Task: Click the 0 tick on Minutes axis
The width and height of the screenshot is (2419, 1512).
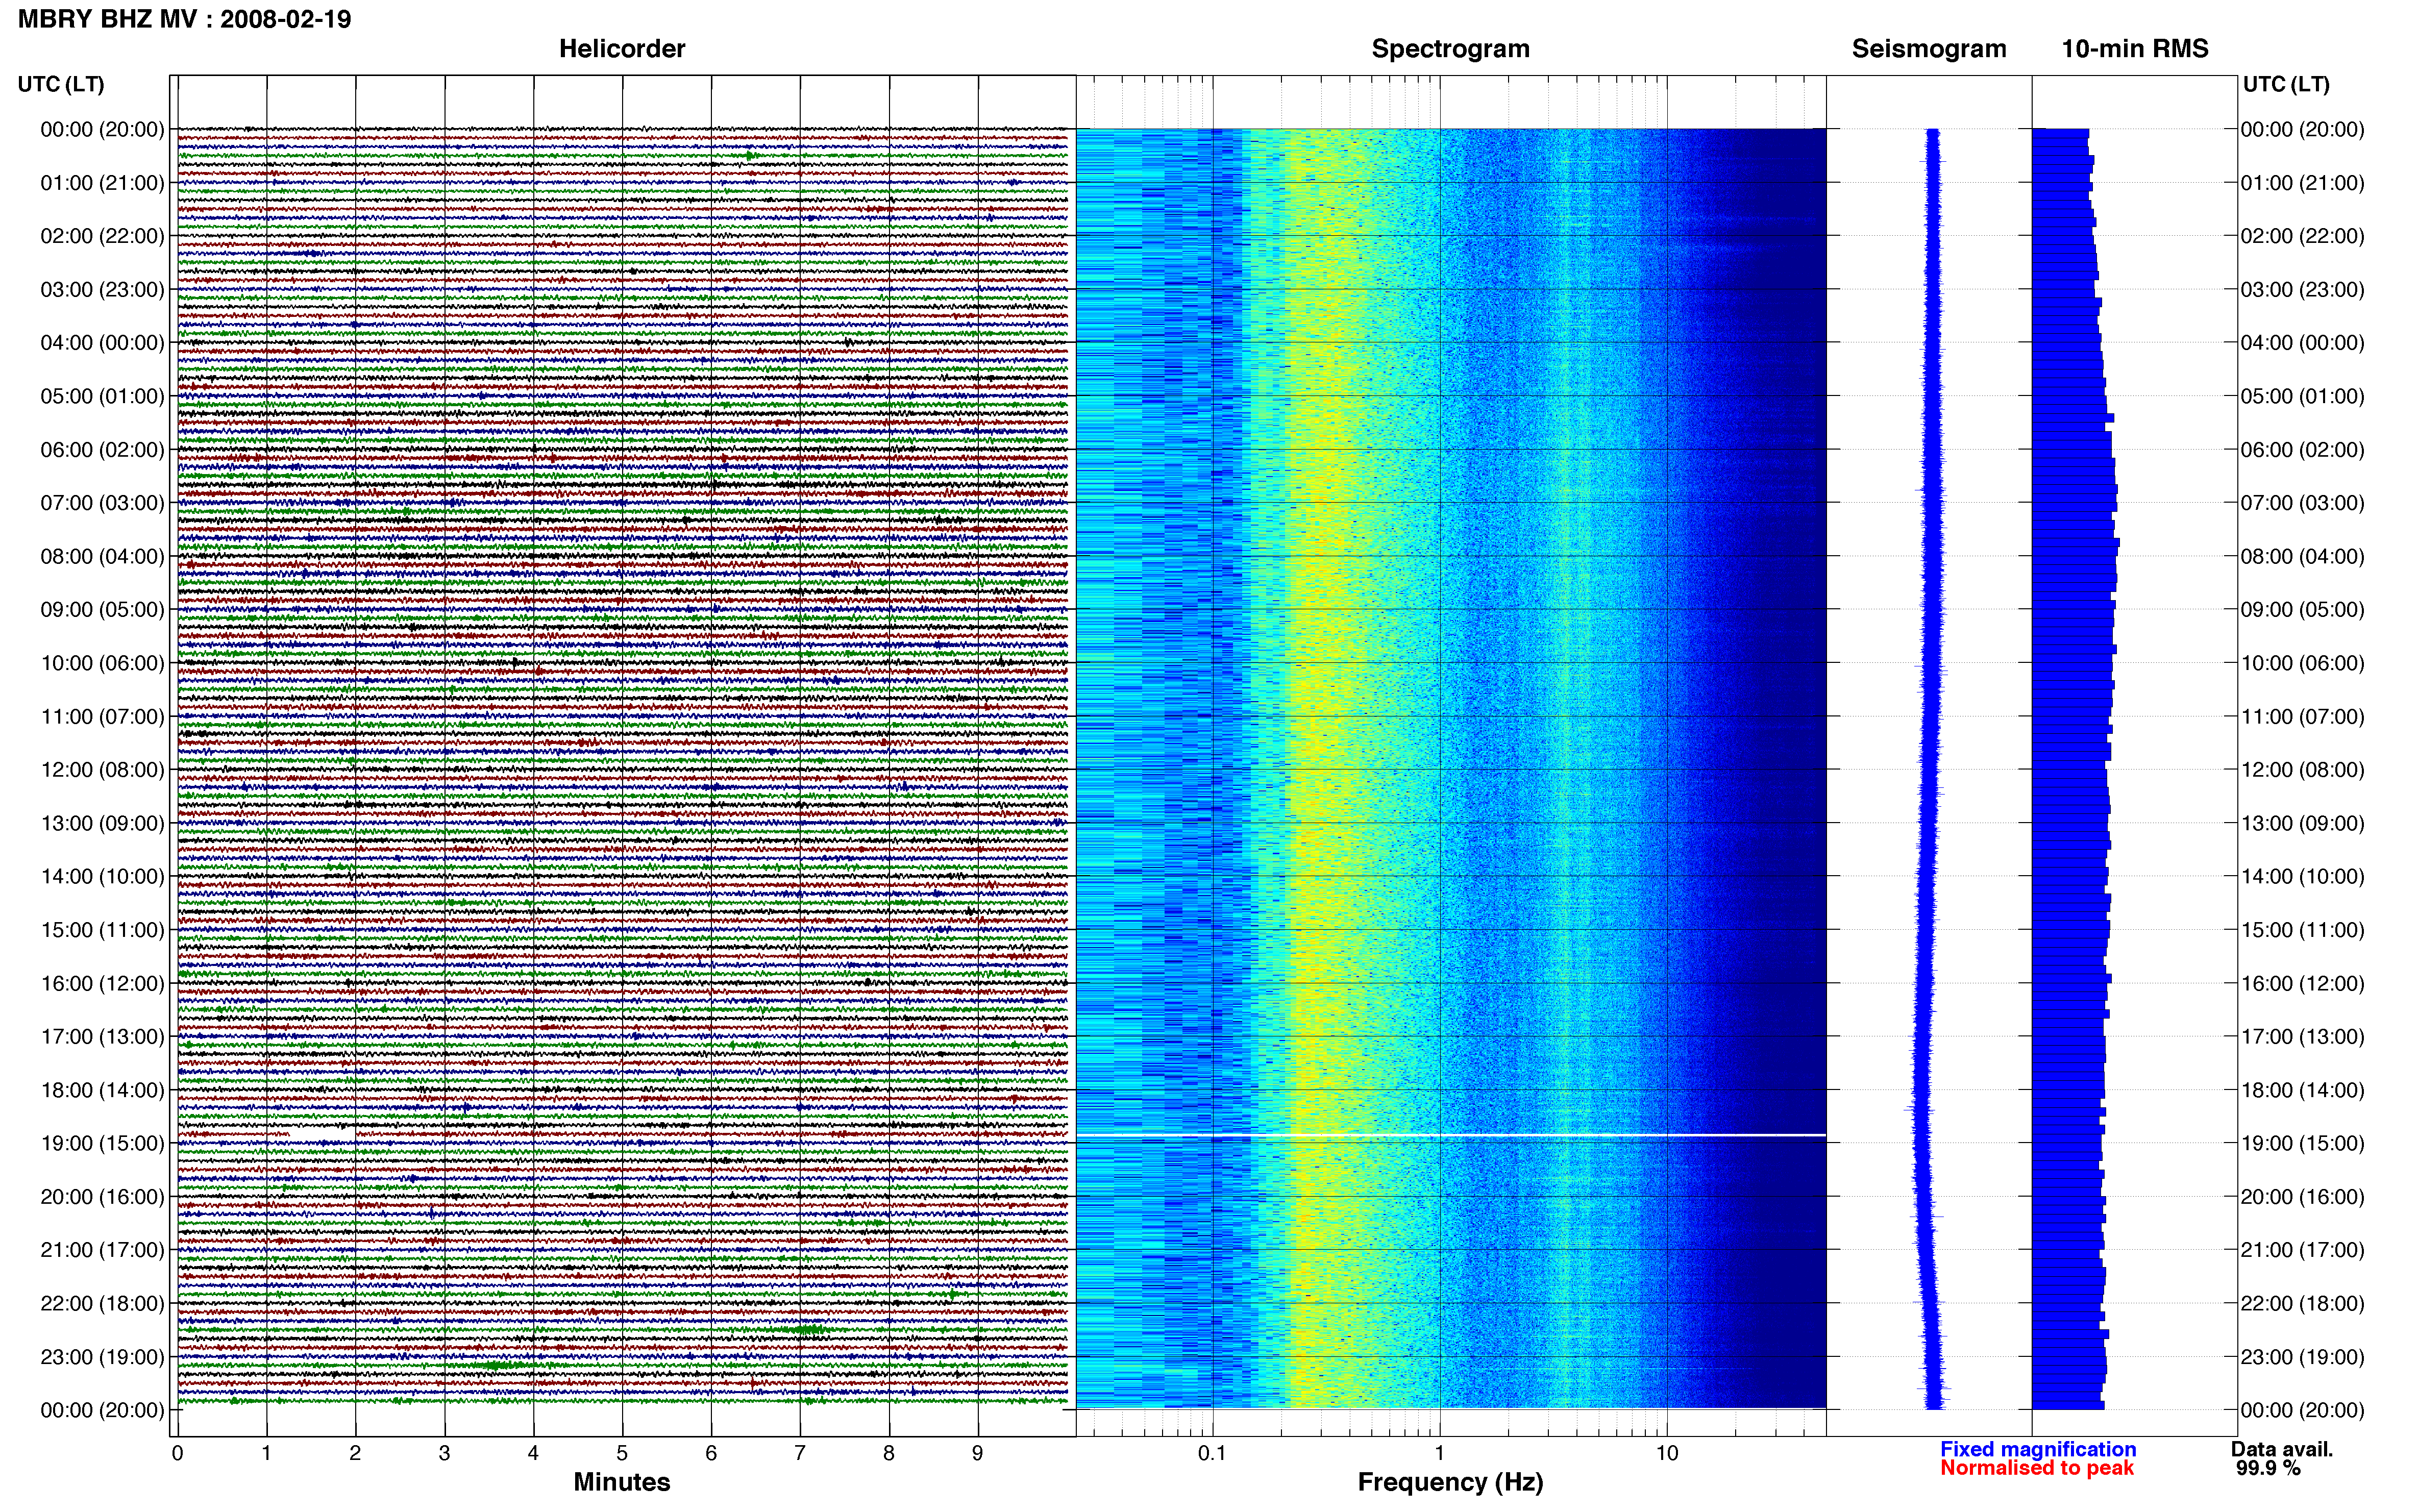Action: tap(177, 1453)
